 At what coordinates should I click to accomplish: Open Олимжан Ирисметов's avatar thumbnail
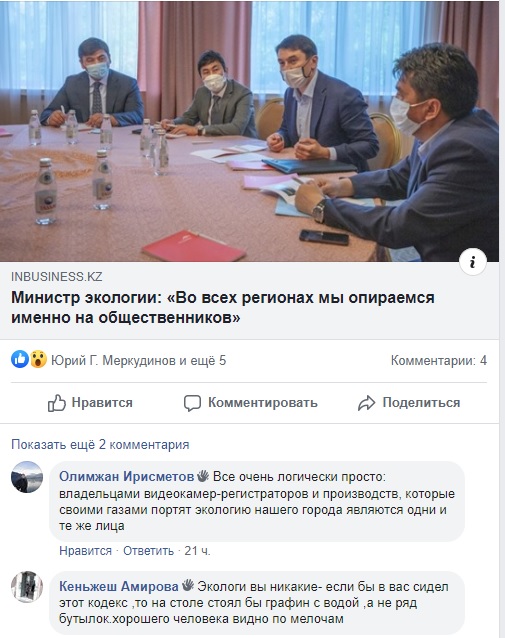tap(27, 477)
